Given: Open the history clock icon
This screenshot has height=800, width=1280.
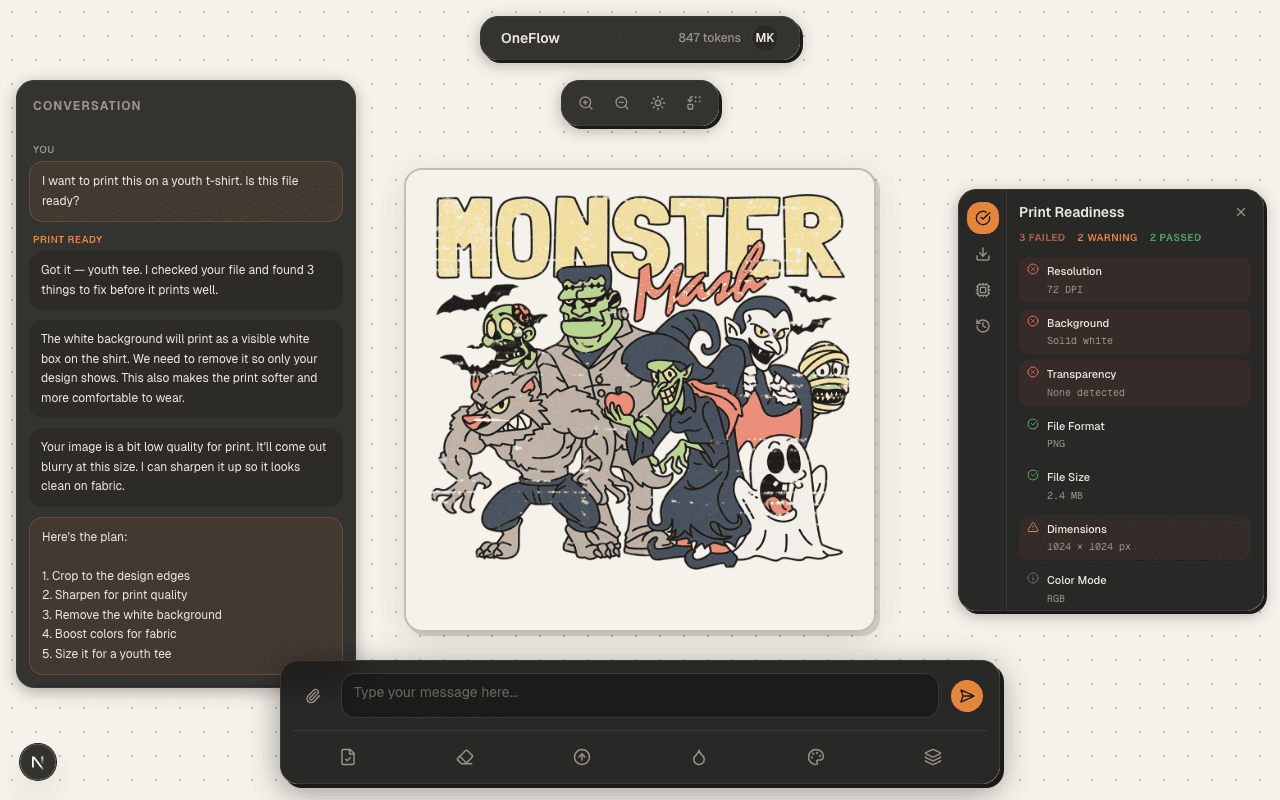Looking at the screenshot, I should click(983, 326).
